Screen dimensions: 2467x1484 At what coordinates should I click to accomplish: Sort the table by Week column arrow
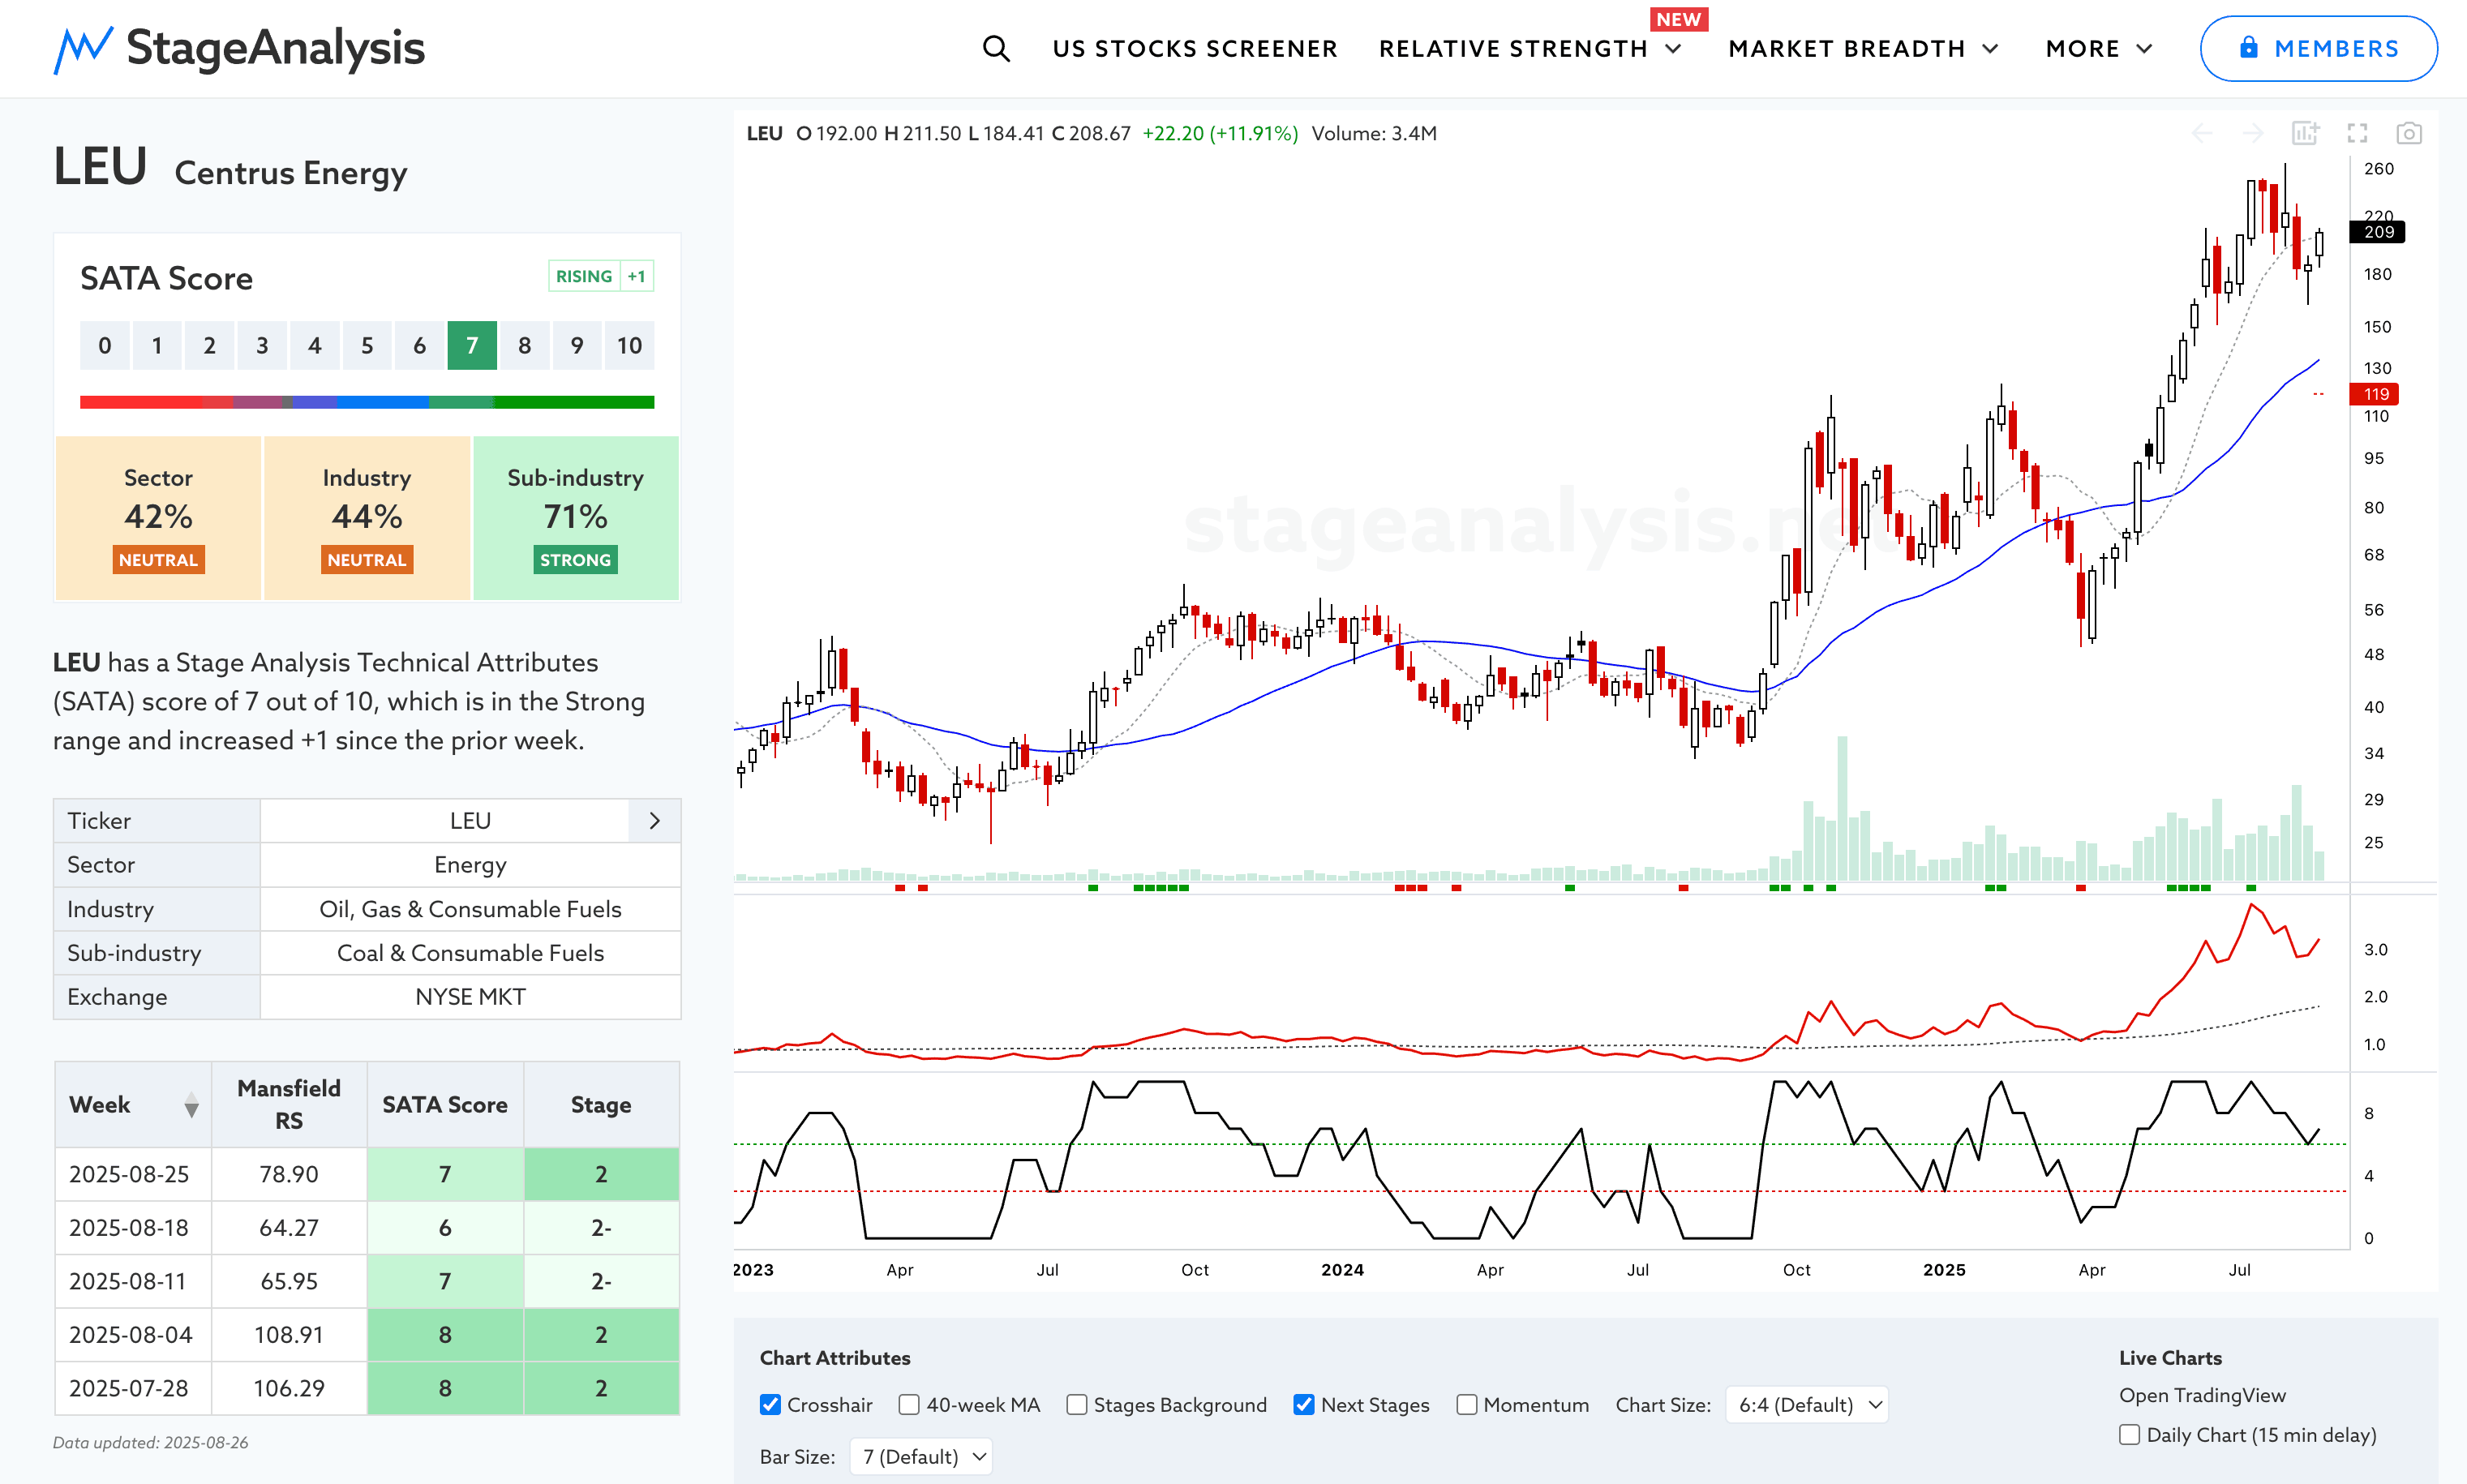[x=191, y=1105]
